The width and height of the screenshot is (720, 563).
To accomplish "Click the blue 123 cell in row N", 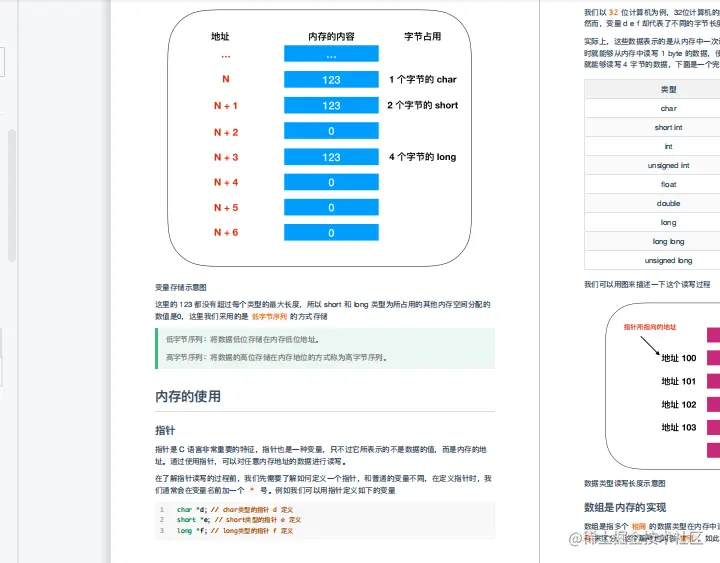I will (x=331, y=79).
